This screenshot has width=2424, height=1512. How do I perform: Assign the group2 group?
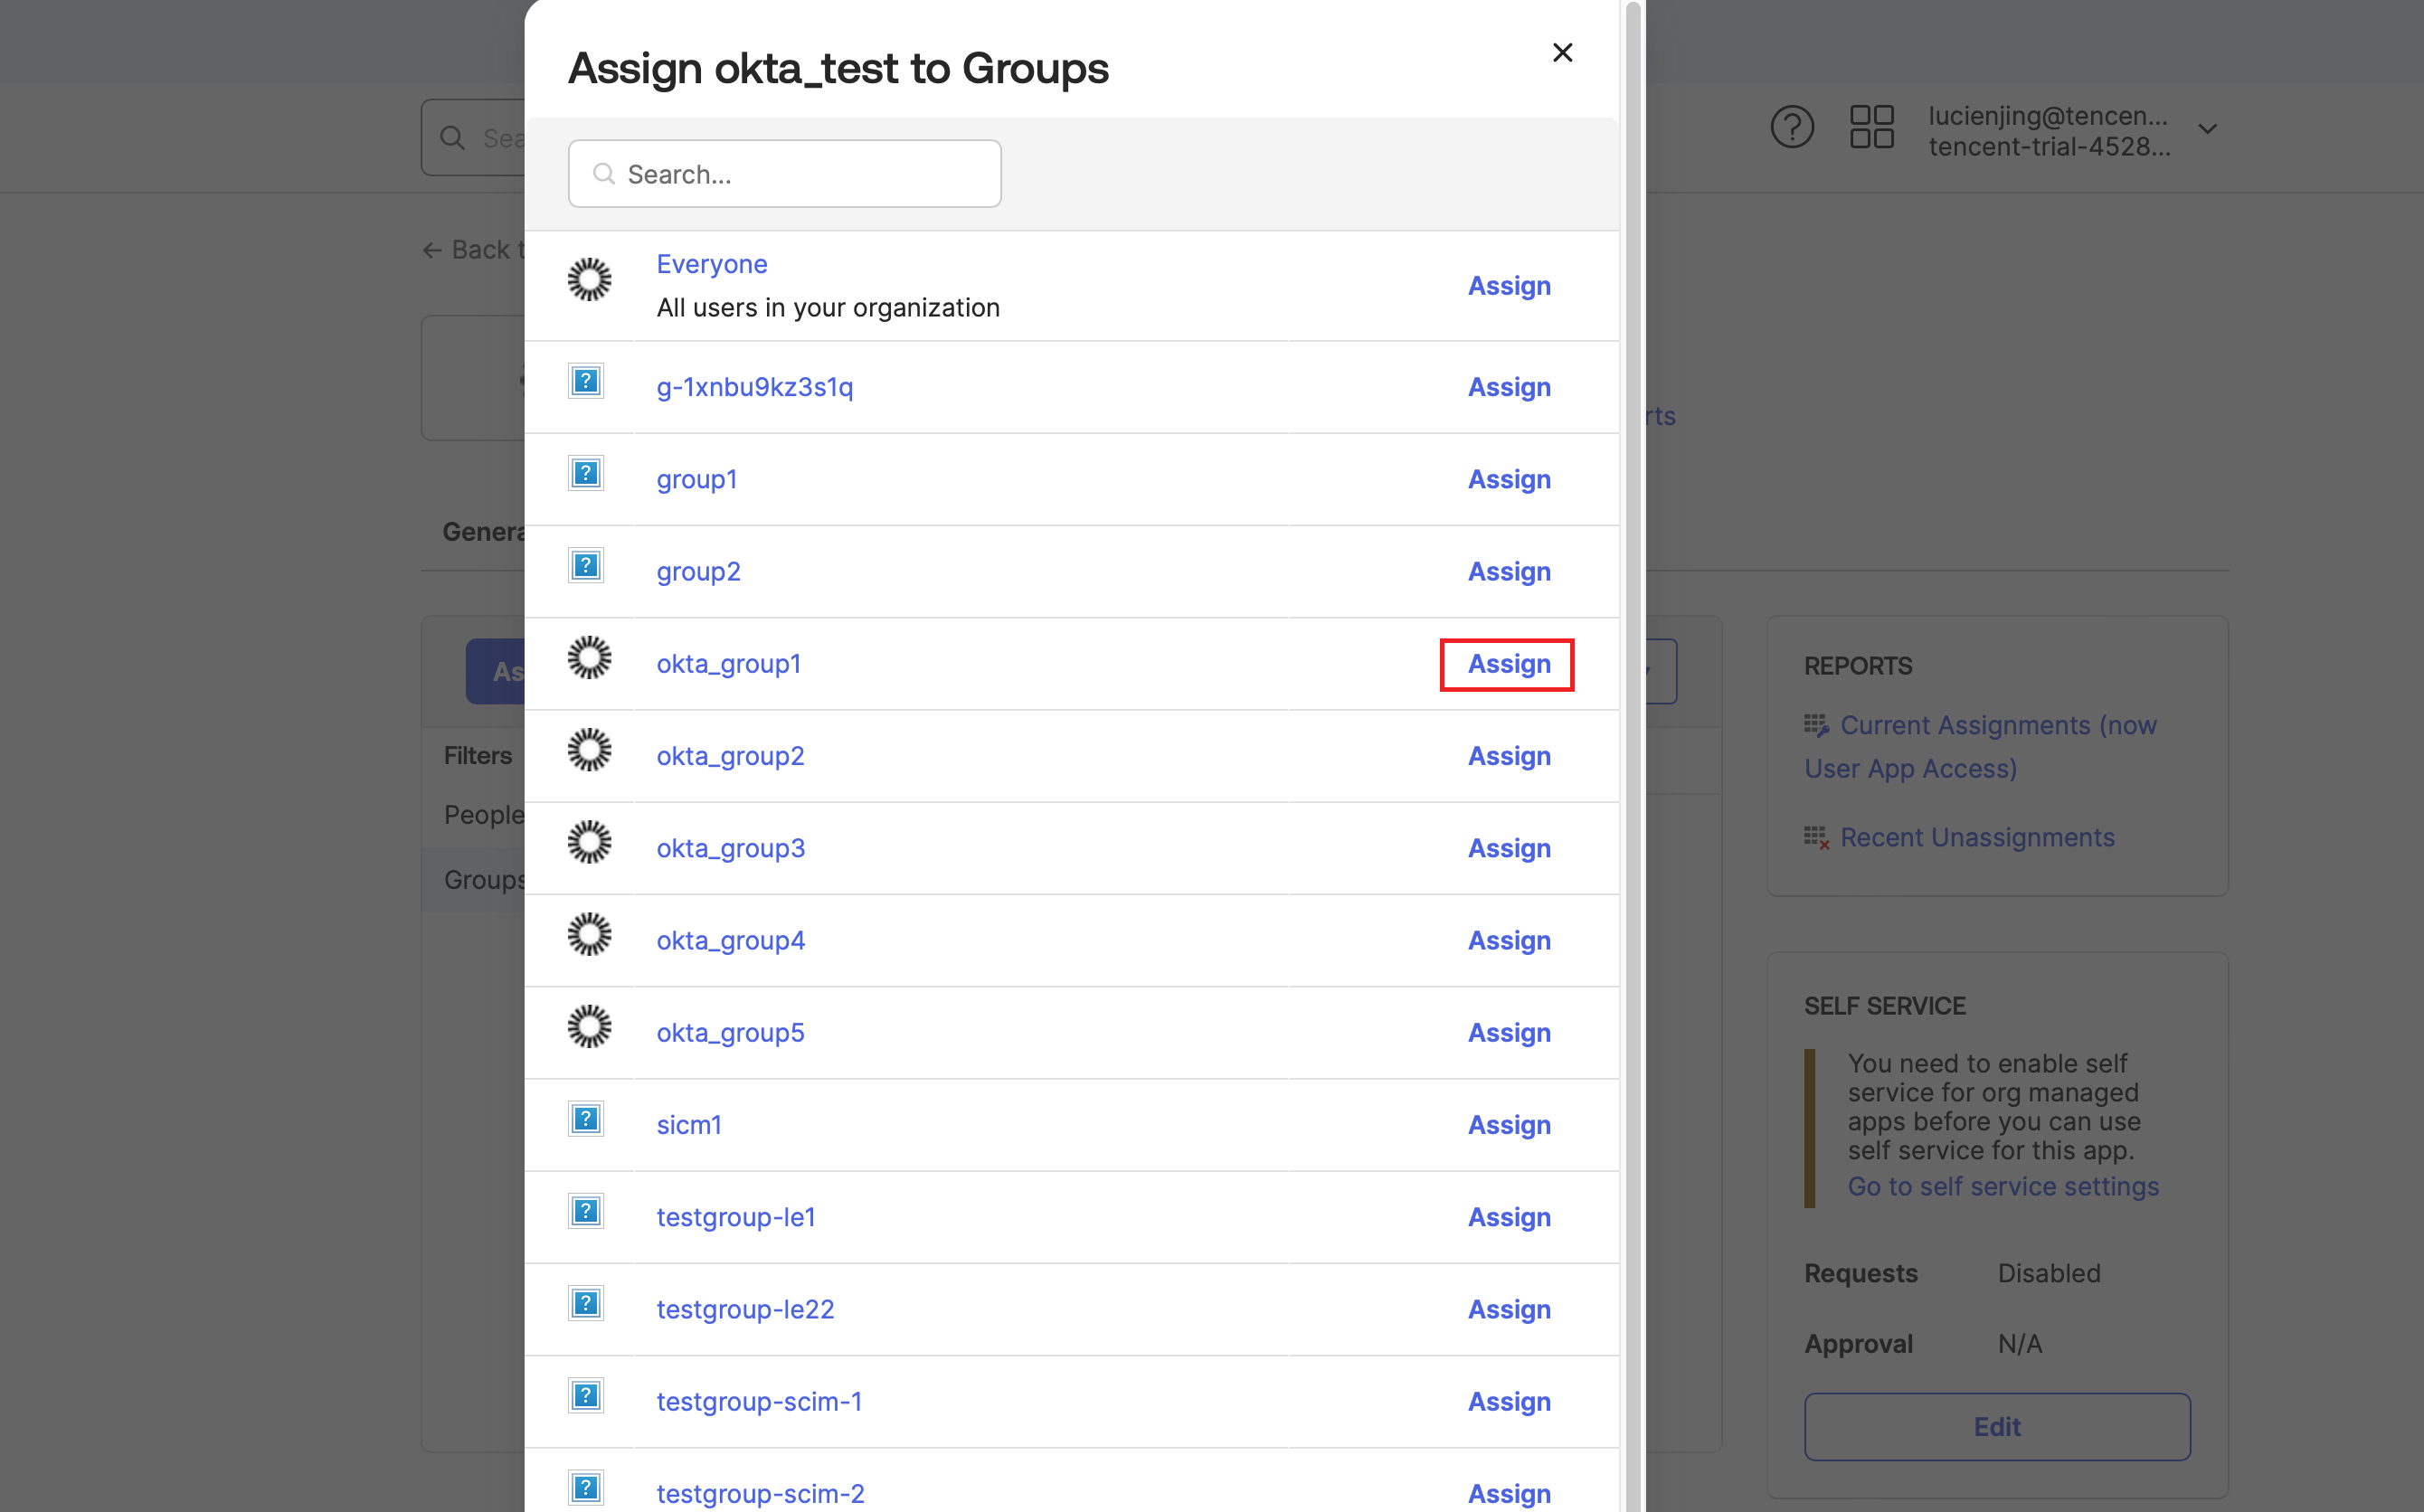coord(1508,572)
